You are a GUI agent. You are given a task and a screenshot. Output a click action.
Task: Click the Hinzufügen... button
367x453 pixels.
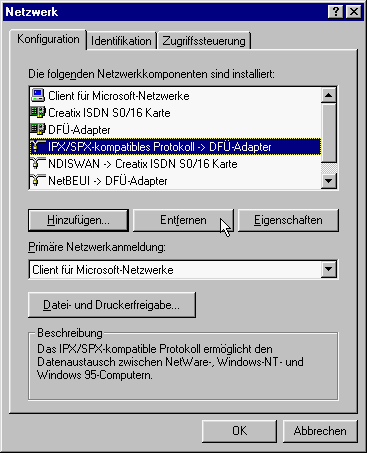pyautogui.click(x=78, y=220)
